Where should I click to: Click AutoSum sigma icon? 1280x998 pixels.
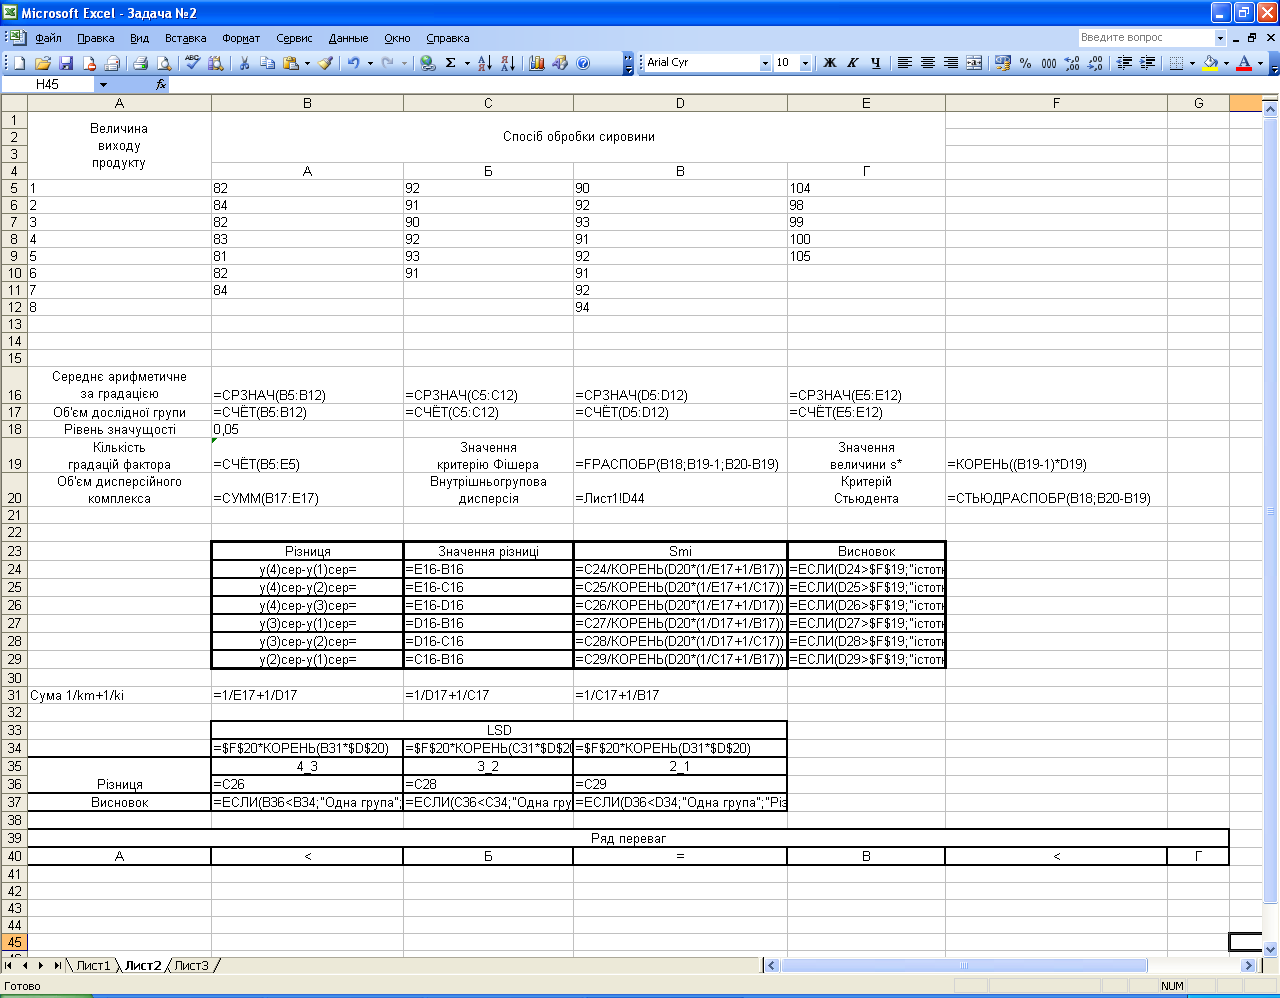coord(451,63)
